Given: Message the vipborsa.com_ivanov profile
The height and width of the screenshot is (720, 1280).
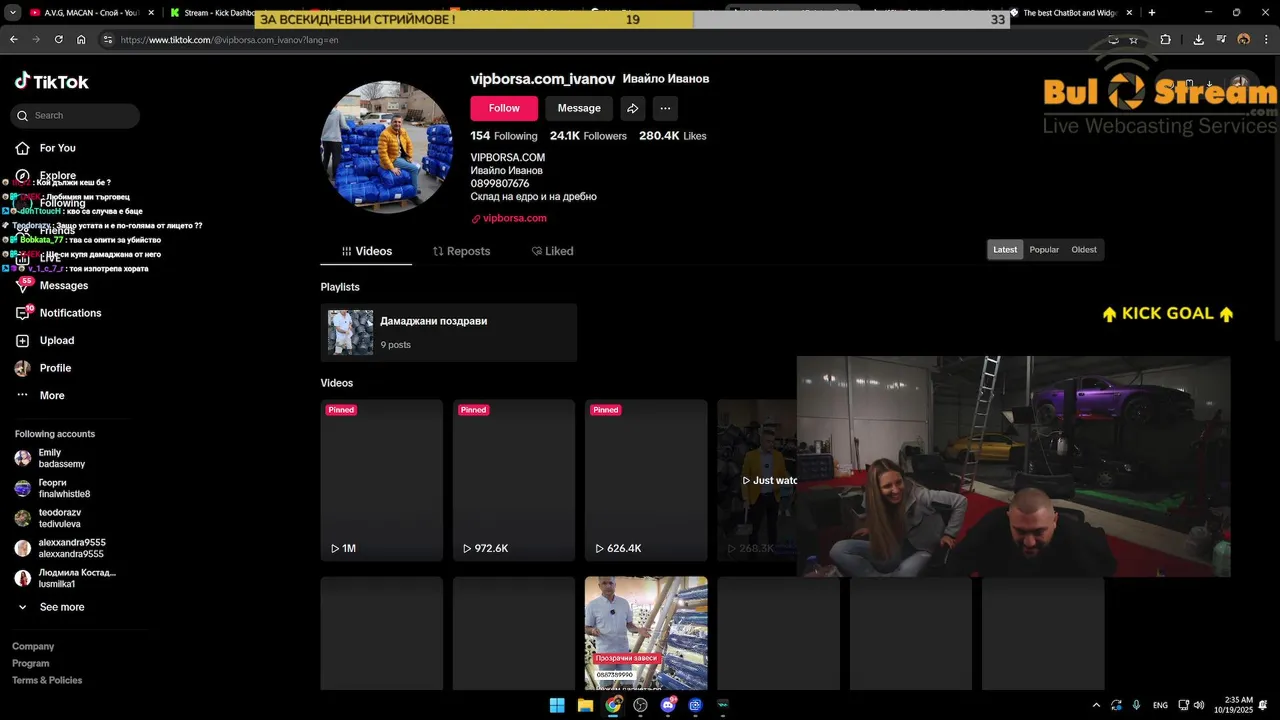Looking at the screenshot, I should [x=579, y=108].
